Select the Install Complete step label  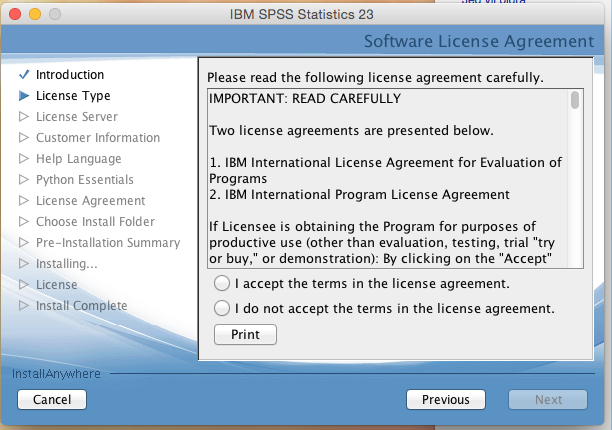click(x=81, y=306)
